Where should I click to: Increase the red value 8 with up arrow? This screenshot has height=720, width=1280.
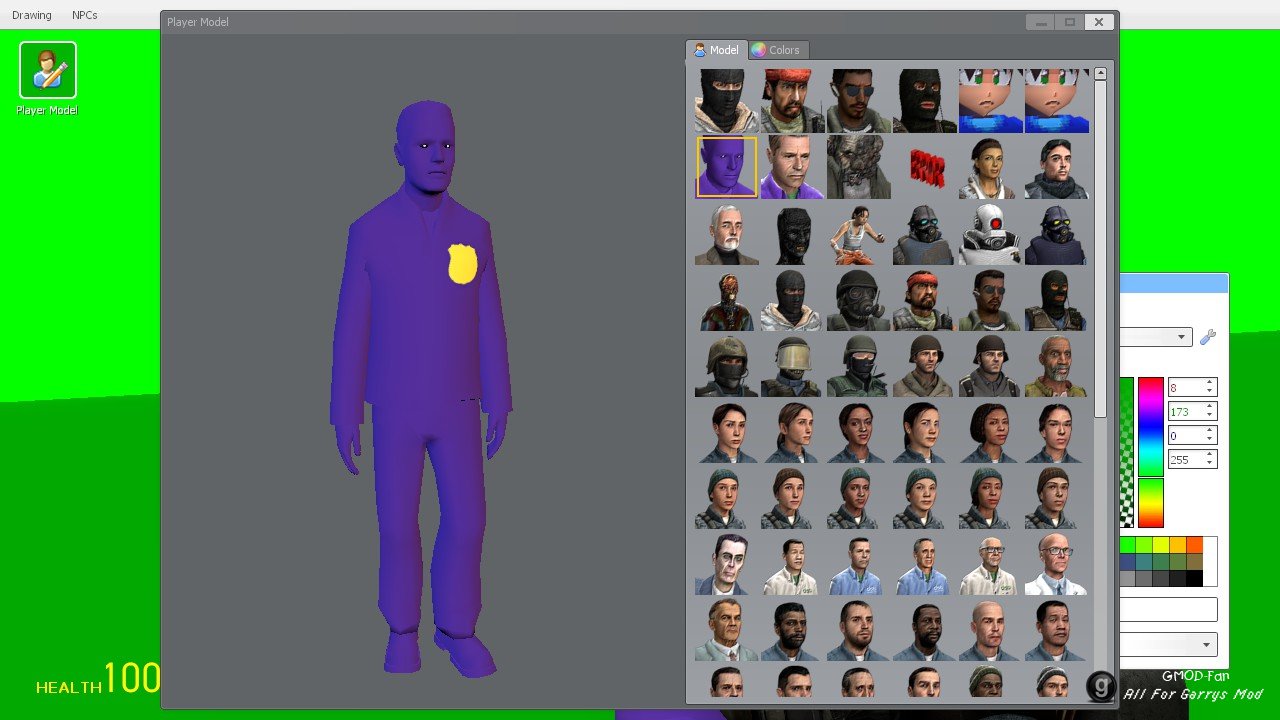pos(1210,383)
